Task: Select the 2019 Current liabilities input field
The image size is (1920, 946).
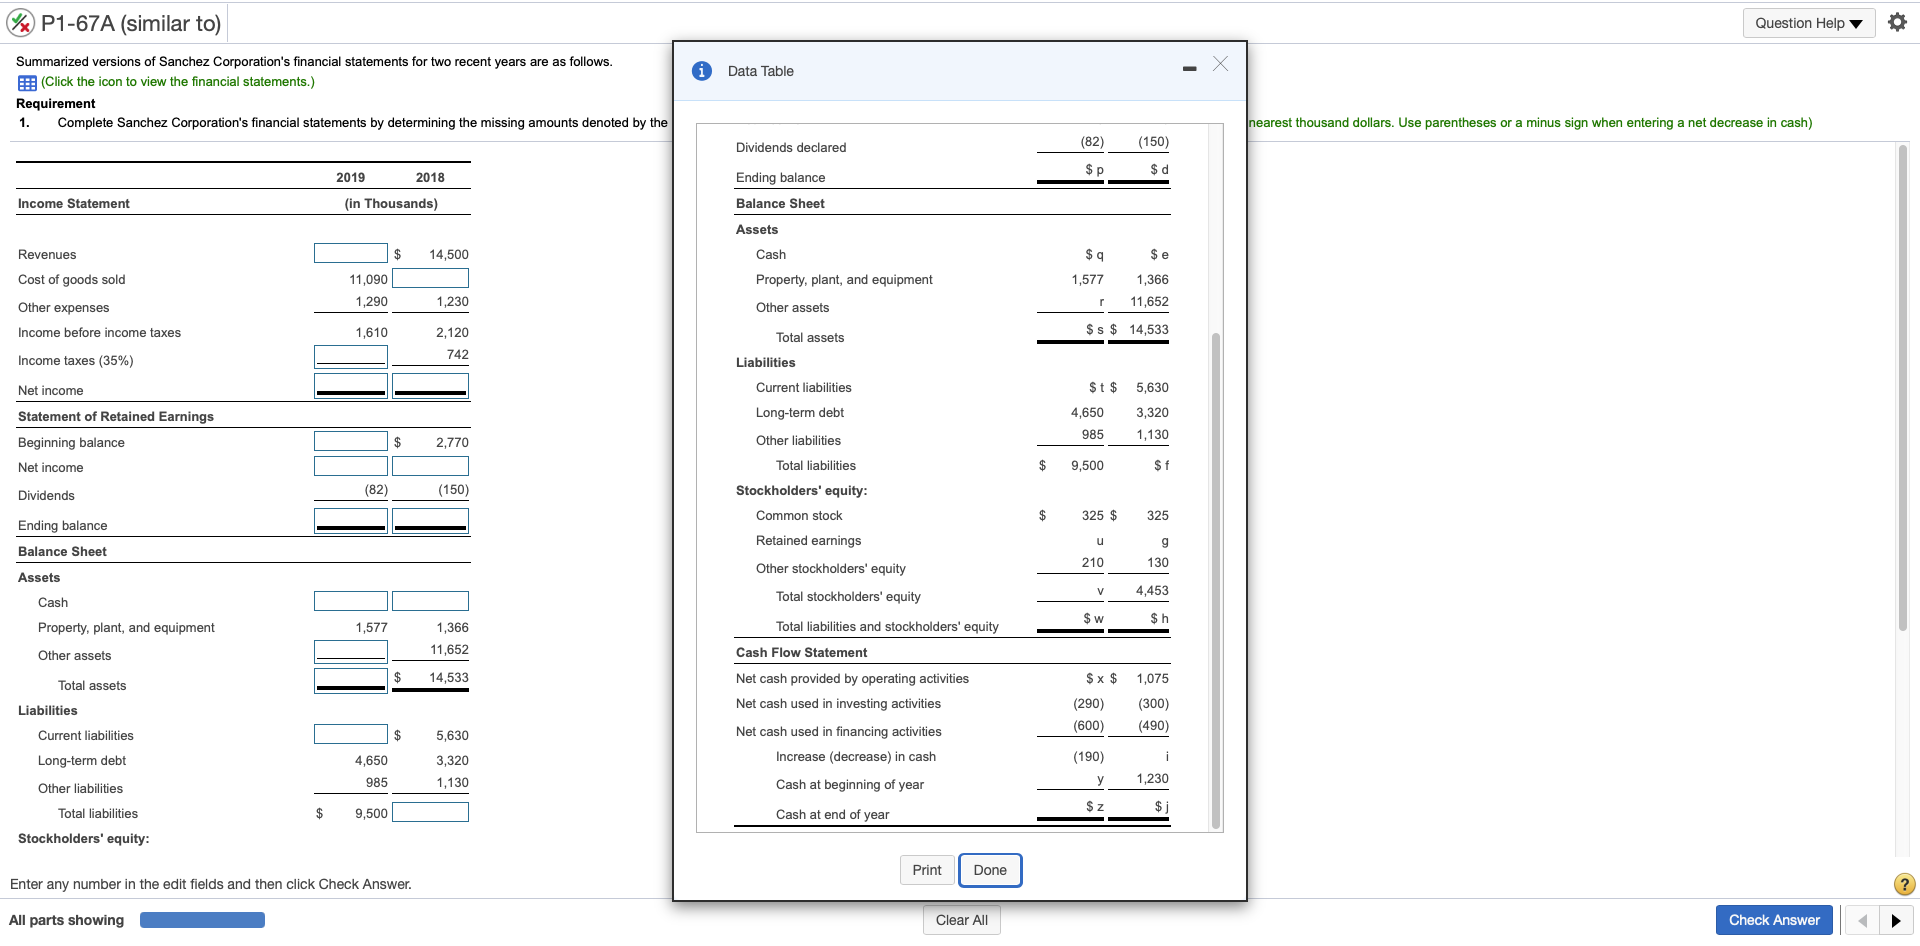Action: 351,734
